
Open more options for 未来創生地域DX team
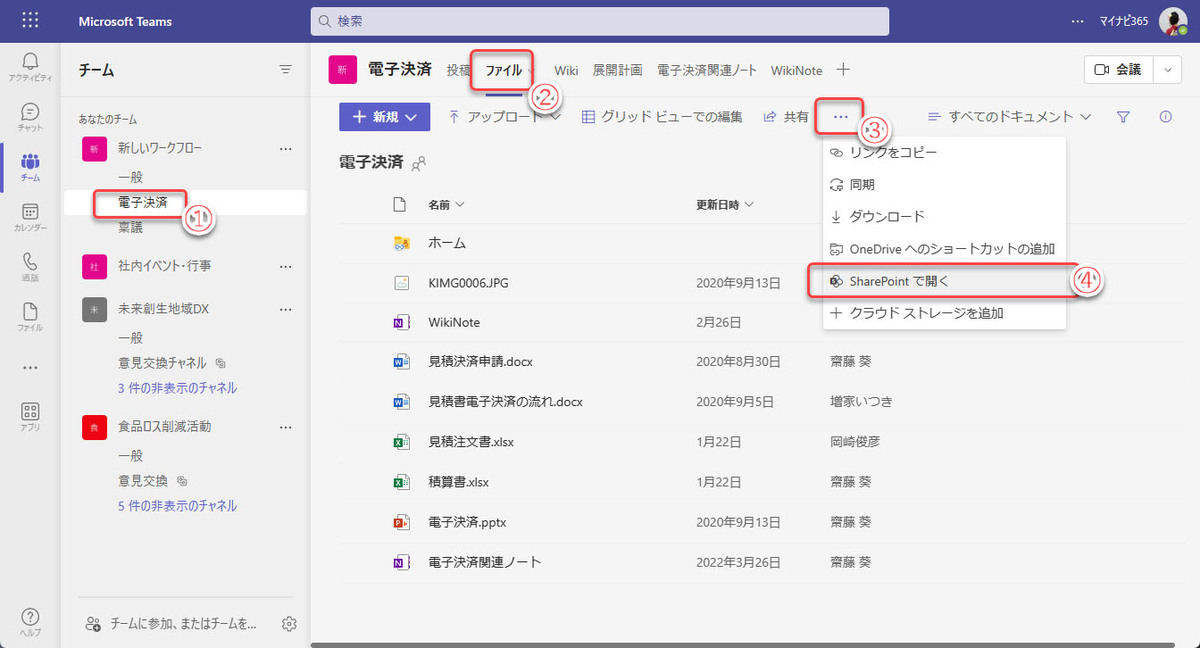pyautogui.click(x=286, y=309)
